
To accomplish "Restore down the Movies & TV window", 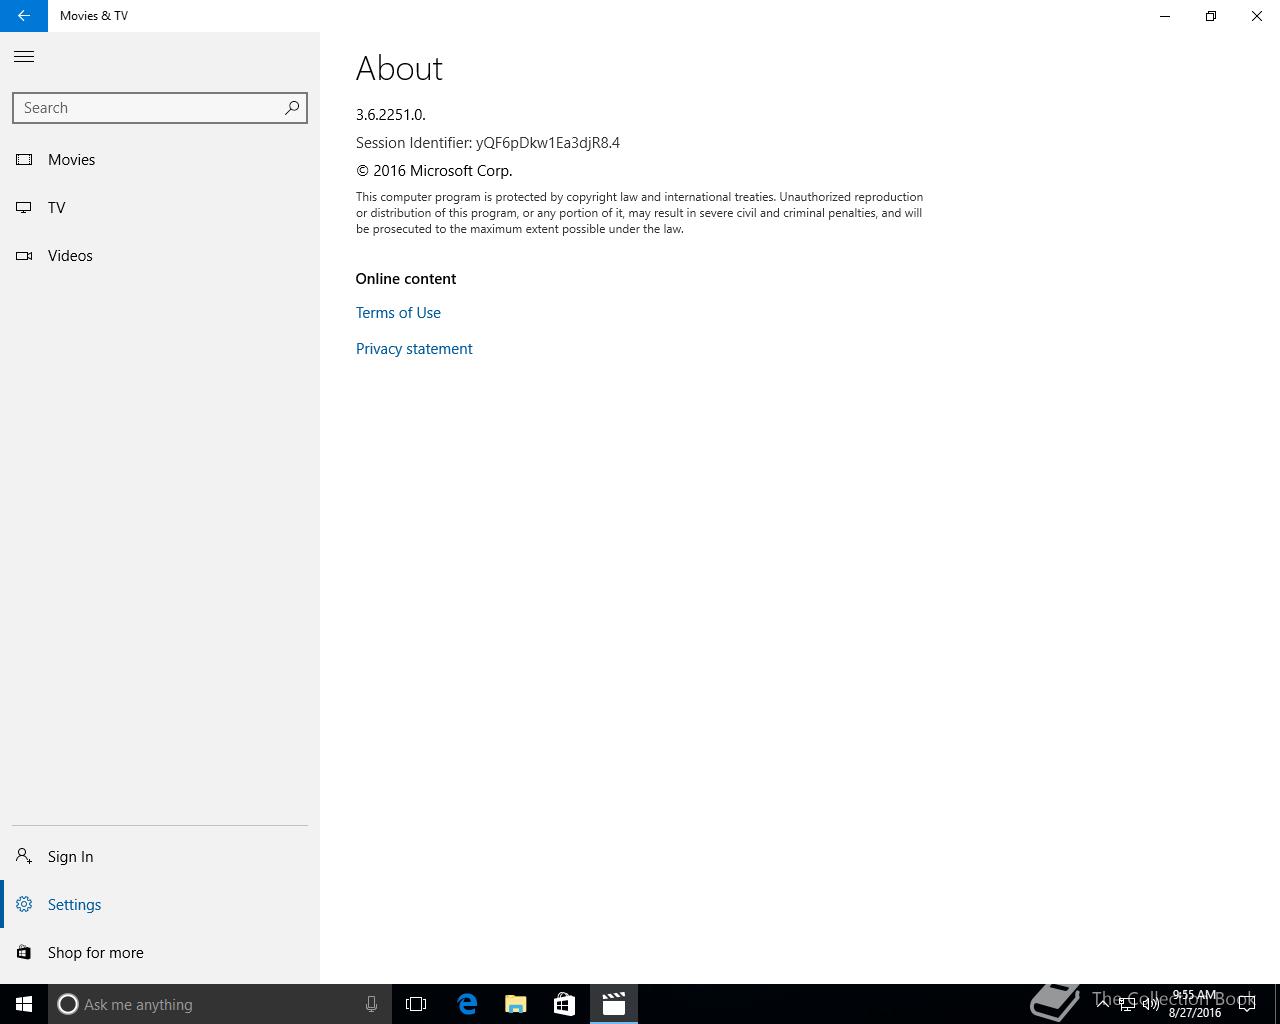I will pyautogui.click(x=1211, y=16).
